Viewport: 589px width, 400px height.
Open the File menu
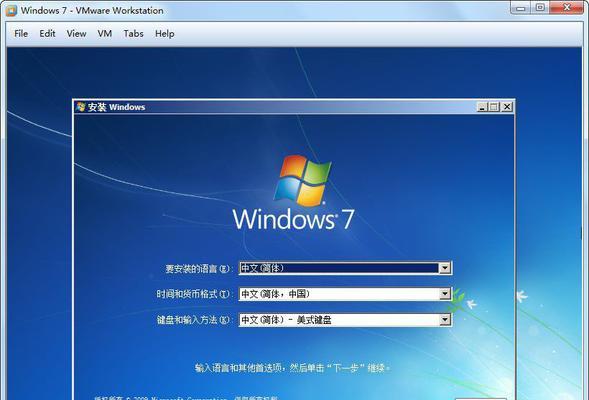tap(21, 34)
